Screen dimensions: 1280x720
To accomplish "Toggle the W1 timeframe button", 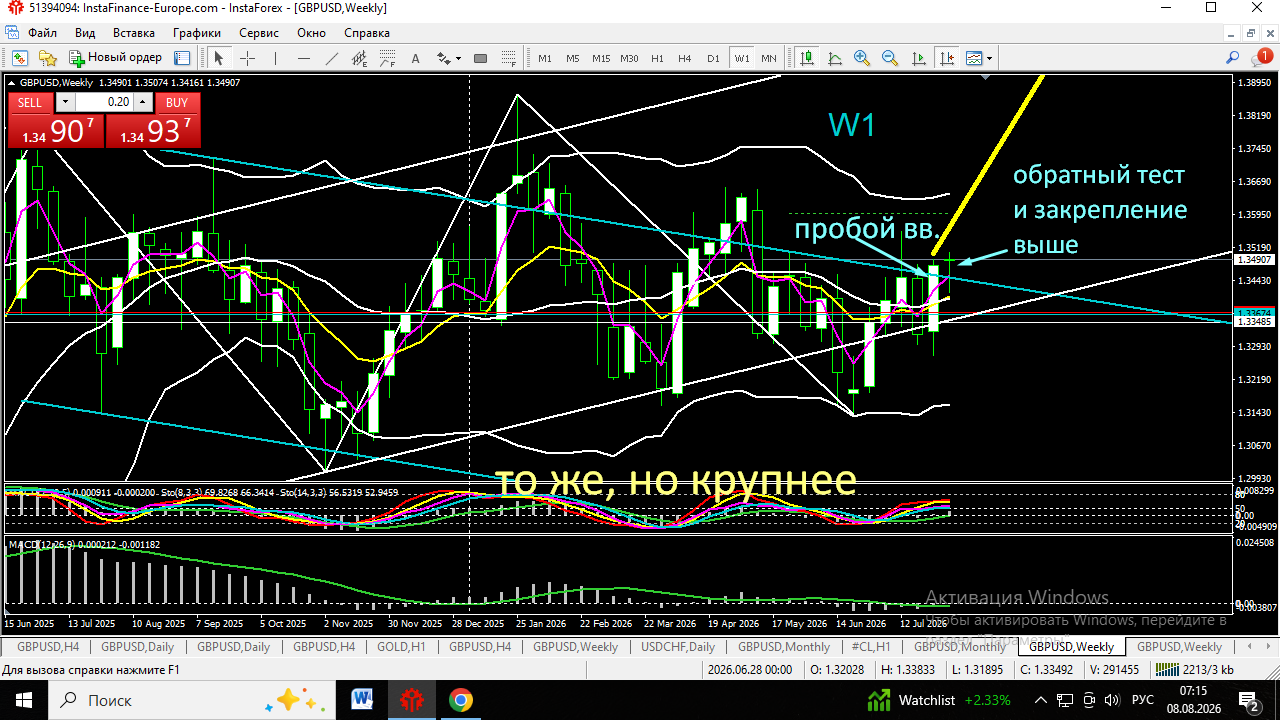I will click(x=741, y=58).
